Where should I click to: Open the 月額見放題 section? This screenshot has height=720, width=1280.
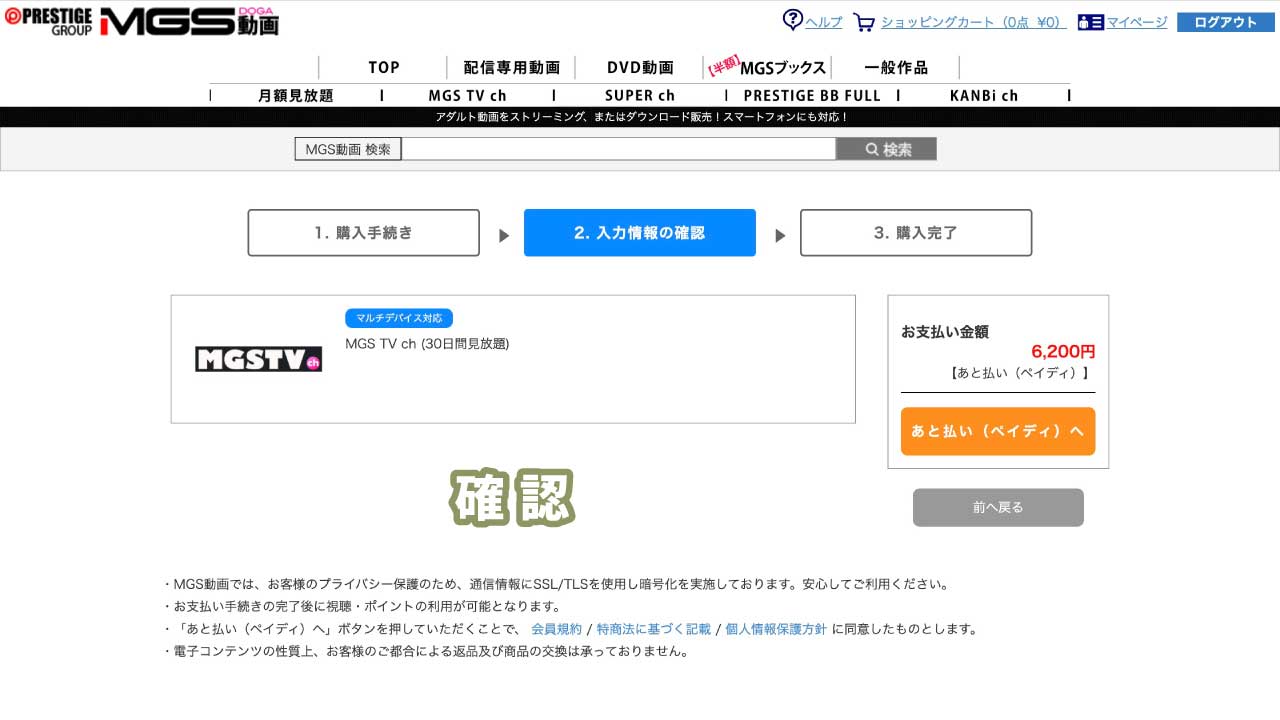(x=297, y=94)
